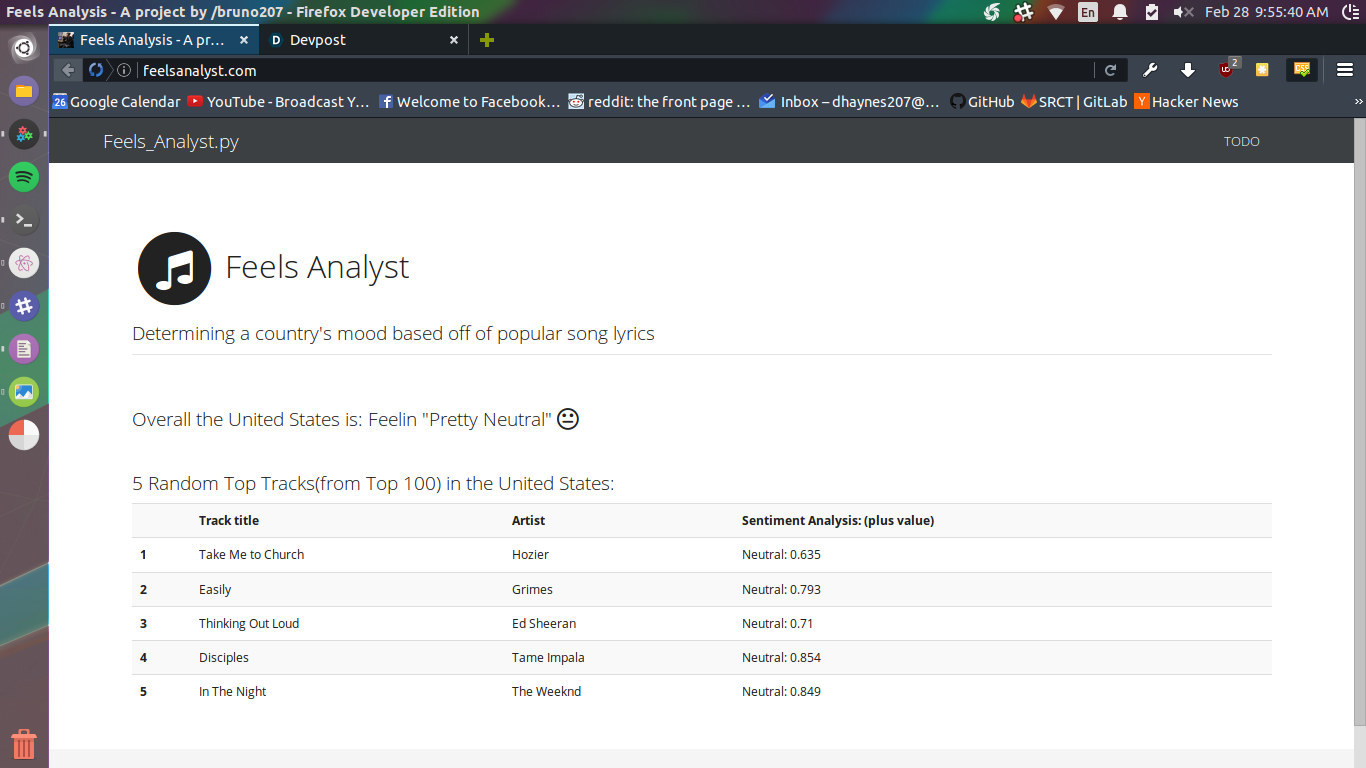Open Firefox hamburger menu
This screenshot has height=768, width=1366.
click(1344, 70)
